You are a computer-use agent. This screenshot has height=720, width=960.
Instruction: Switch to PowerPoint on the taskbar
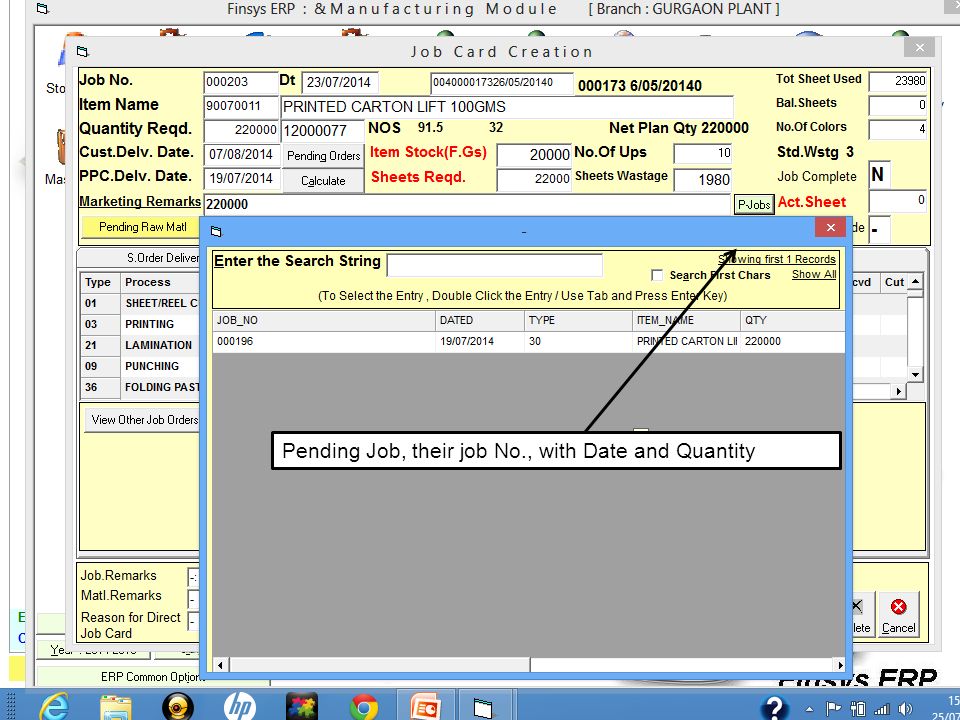(x=425, y=707)
